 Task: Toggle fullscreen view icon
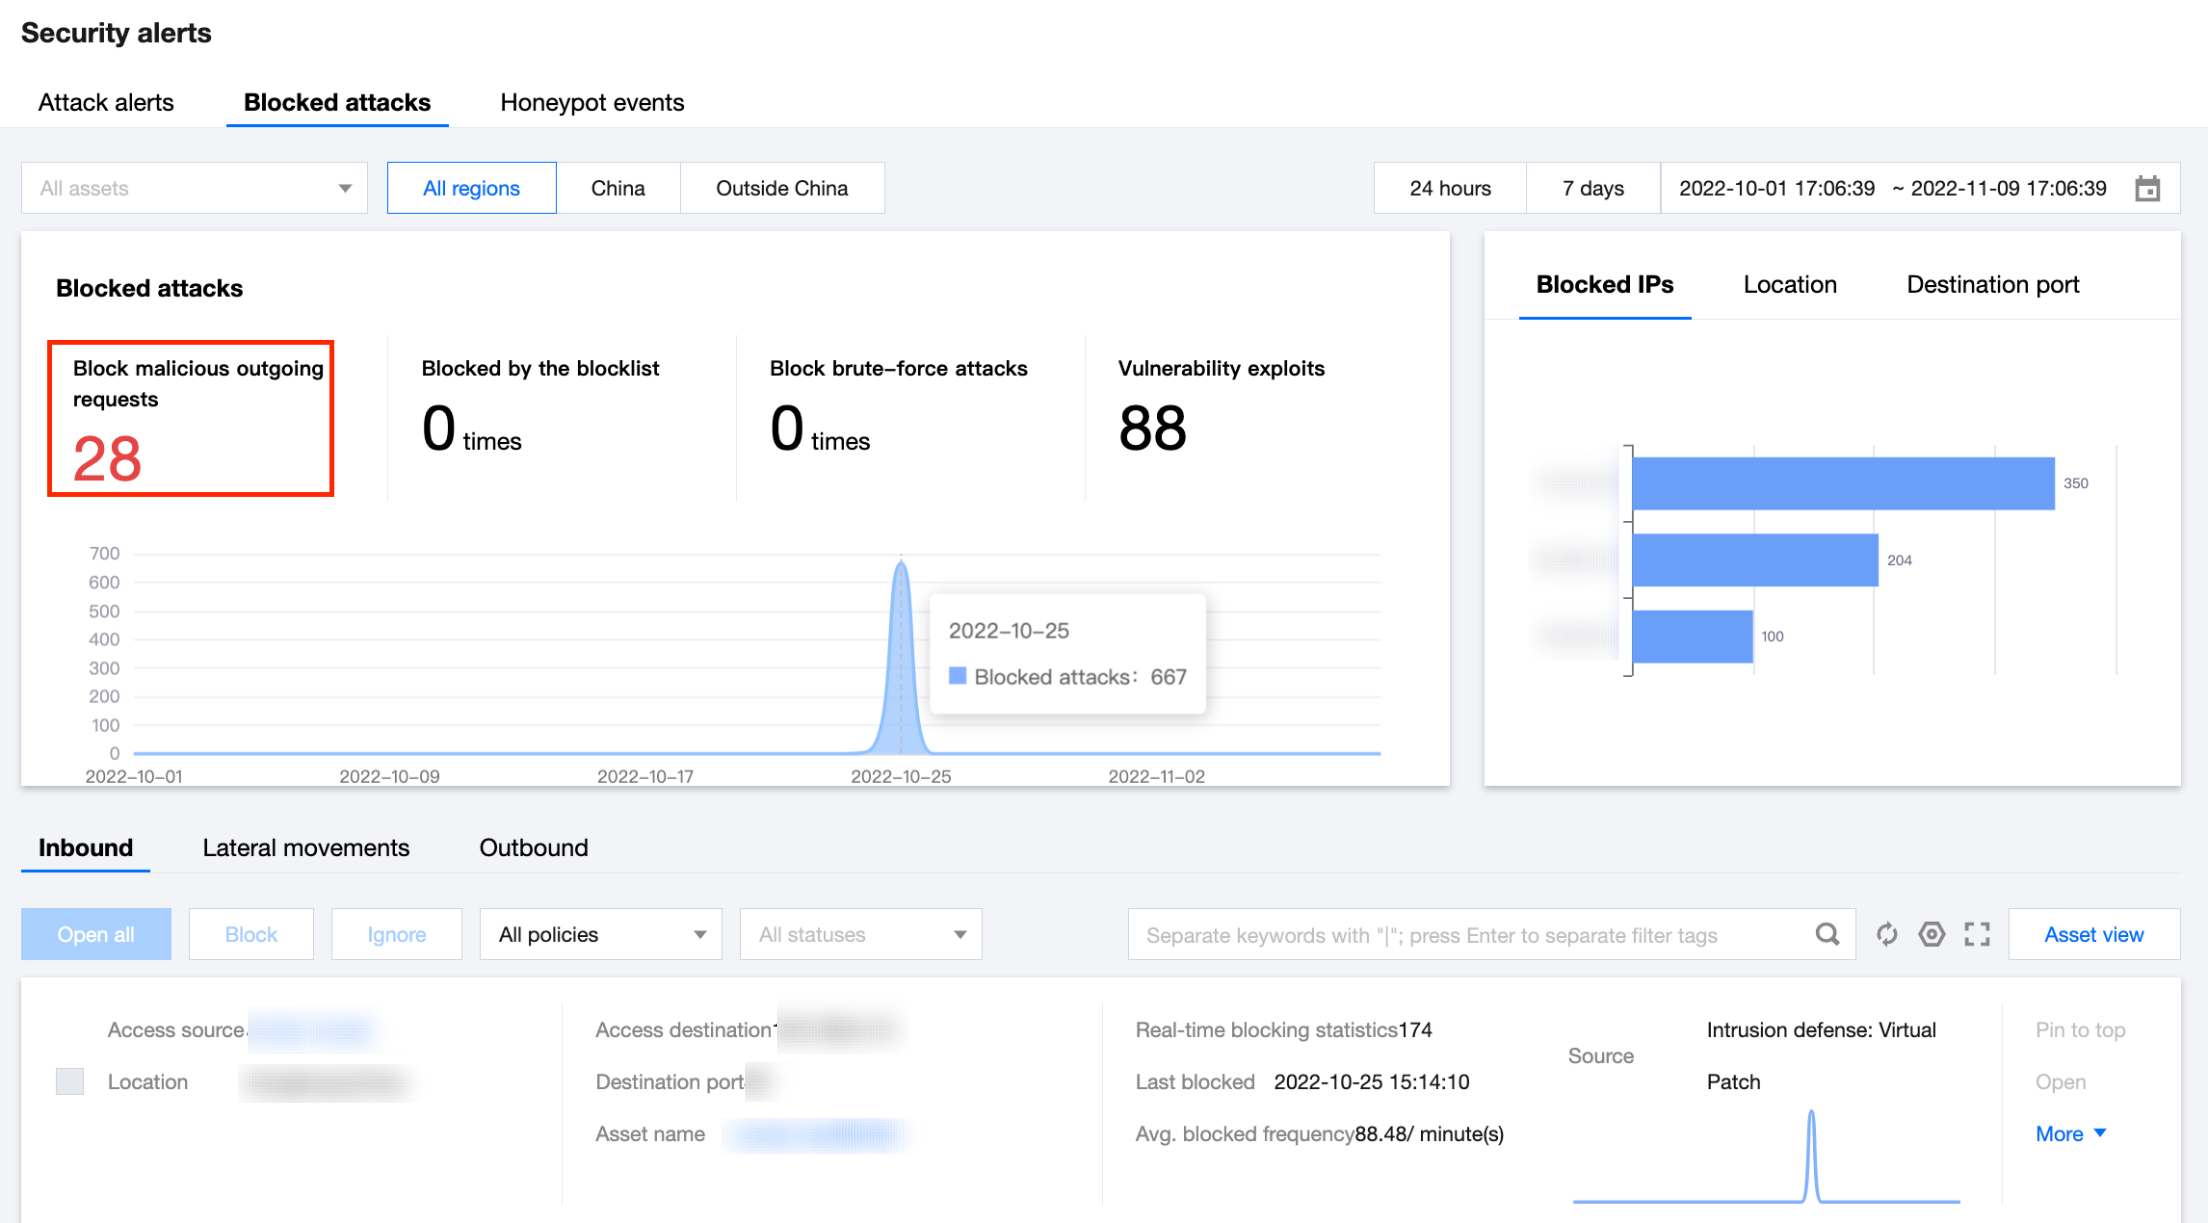tap(1977, 934)
